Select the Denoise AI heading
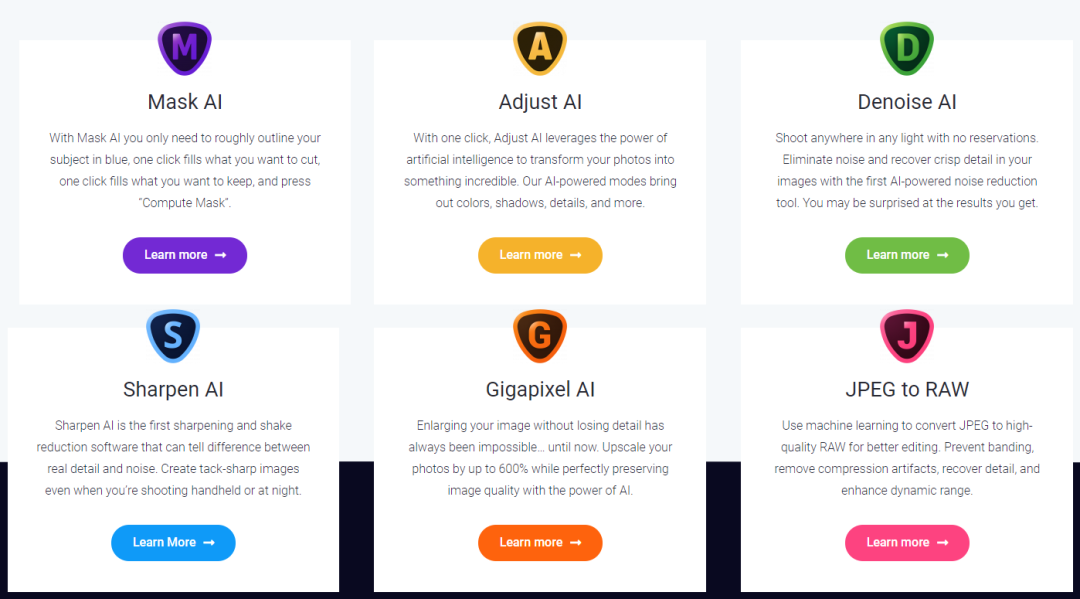Viewport: 1080px width, 599px height. tap(907, 102)
